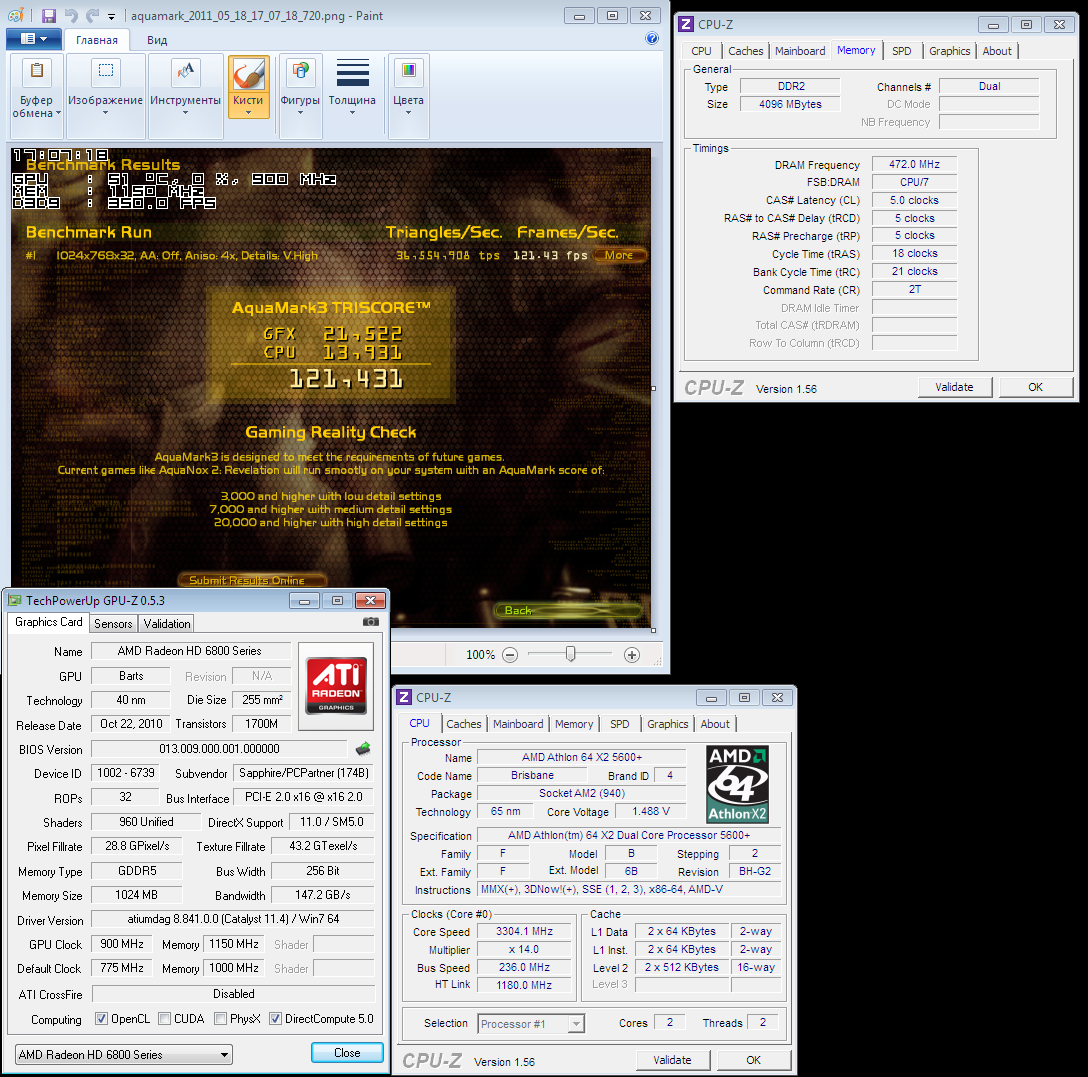Open the Paint help question mark icon

coord(652,38)
